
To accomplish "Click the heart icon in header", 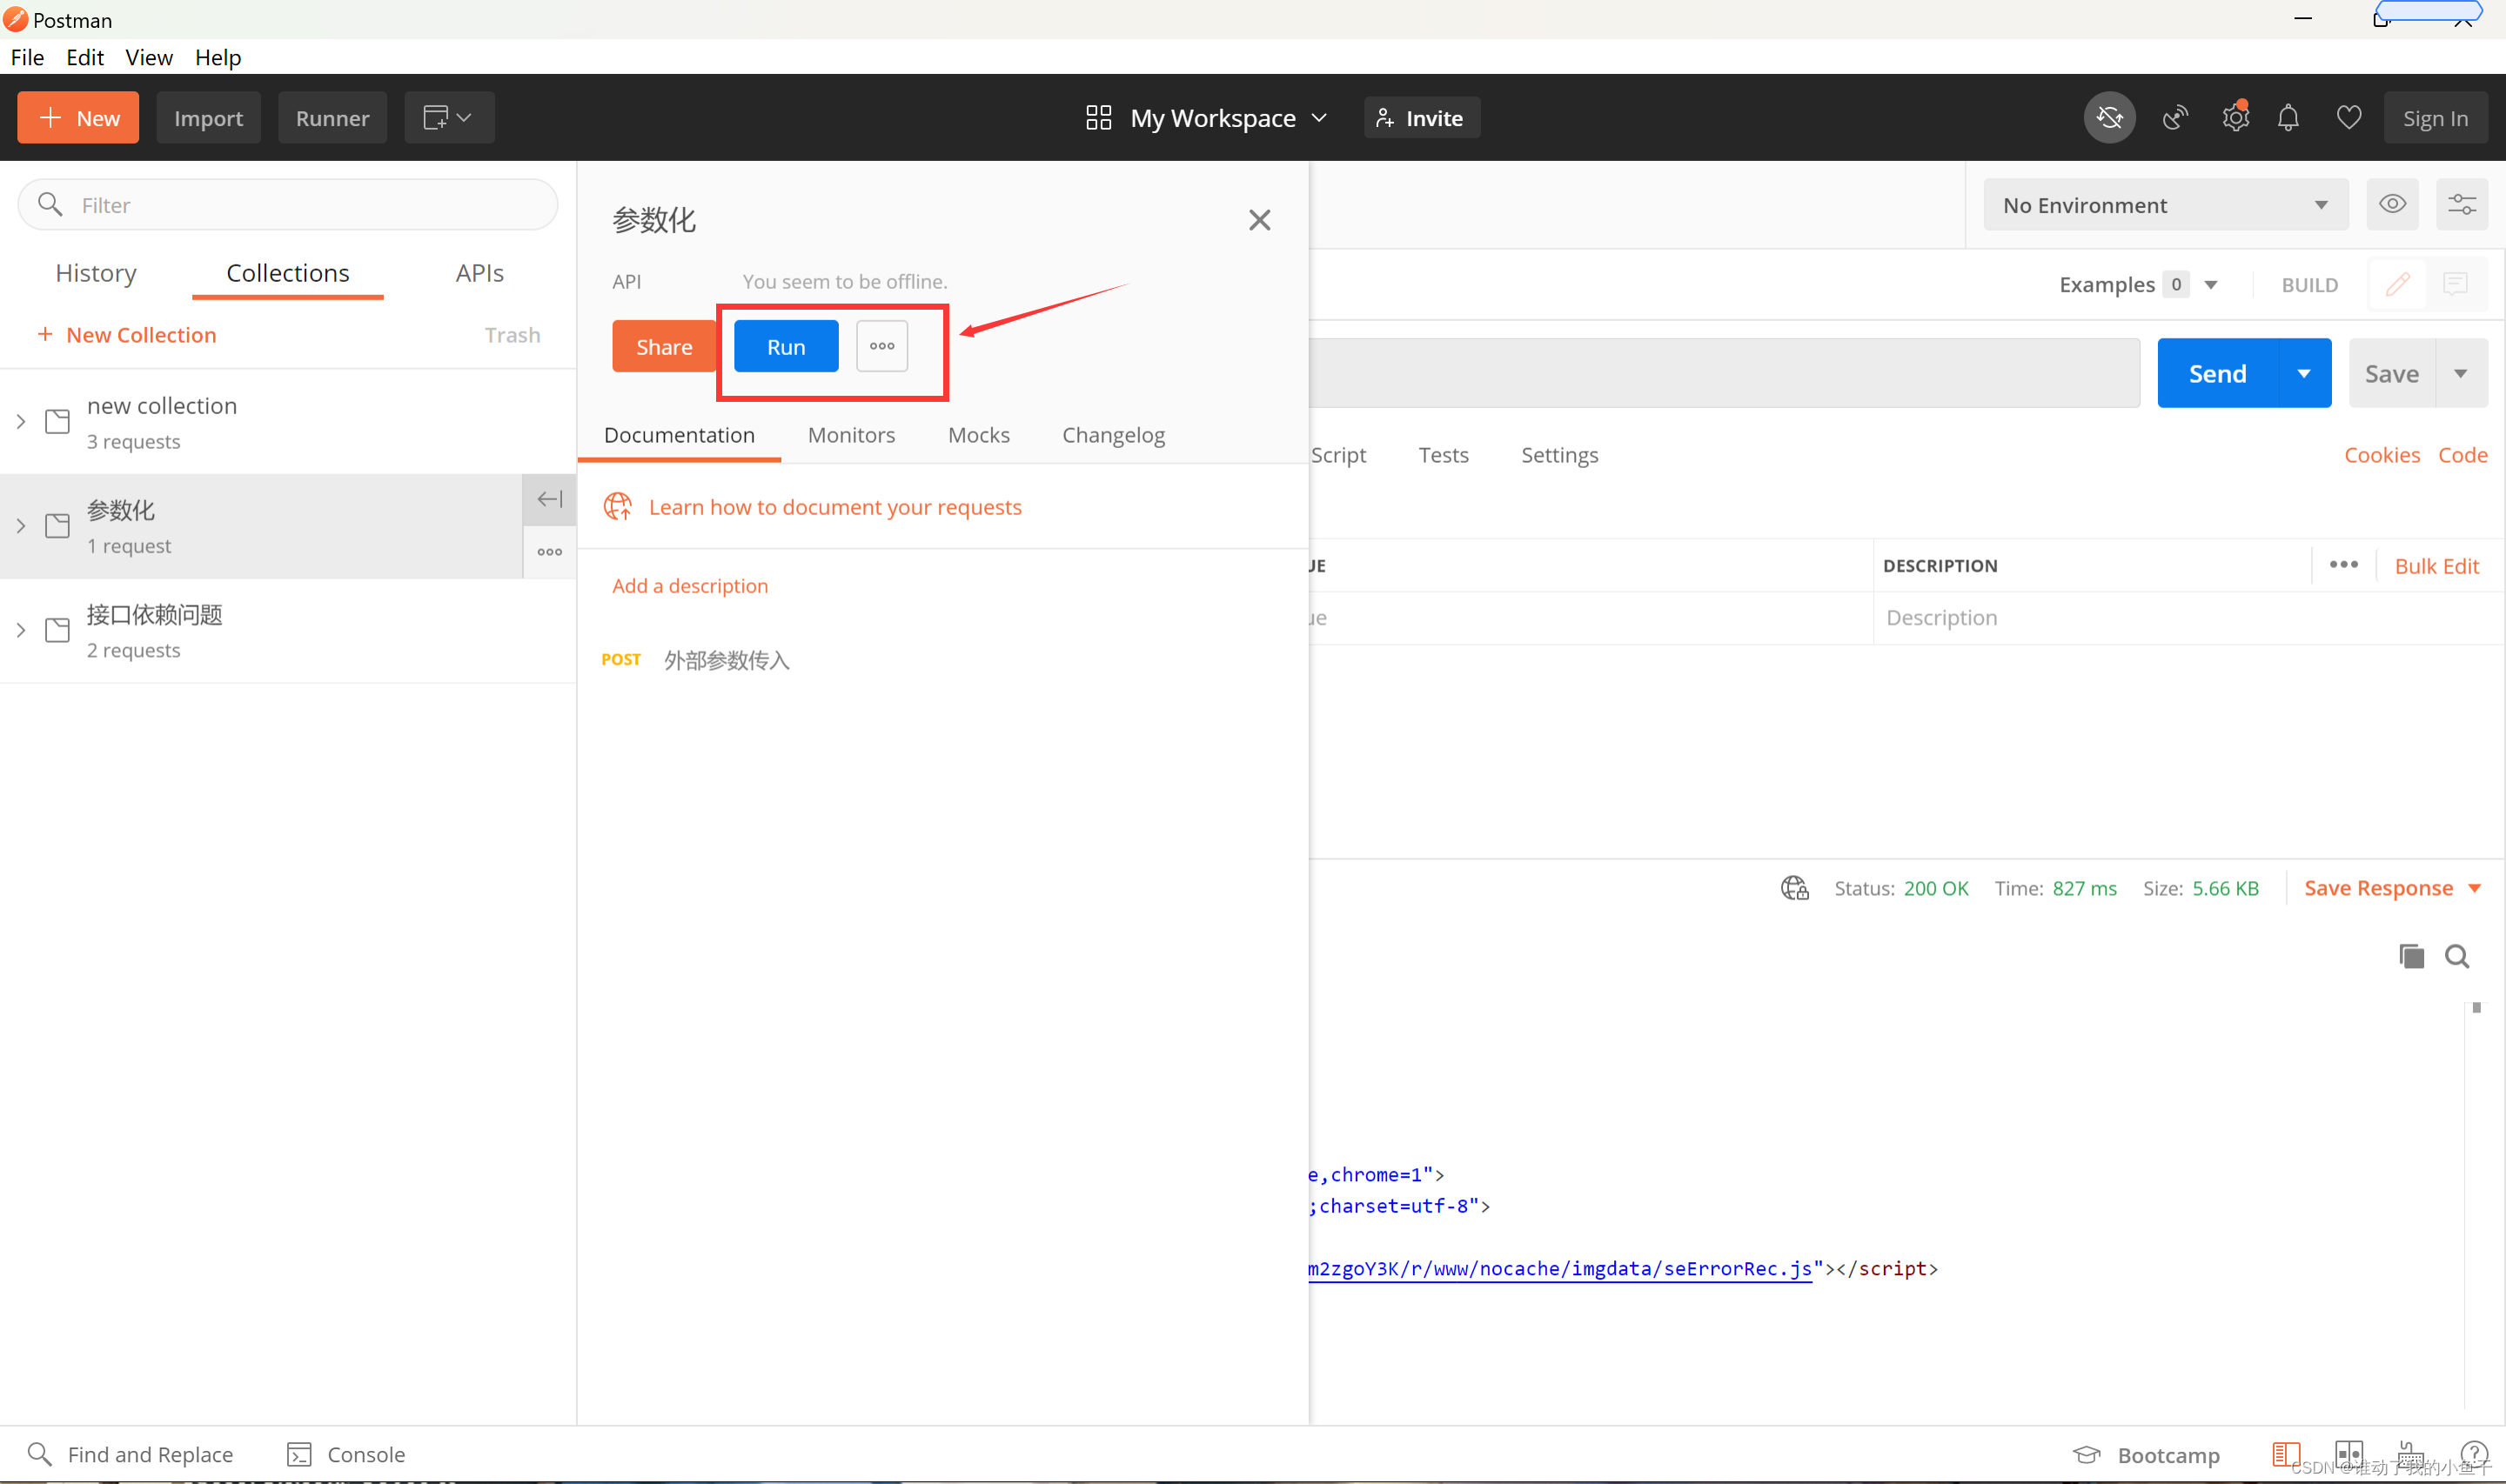I will pos(2349,118).
